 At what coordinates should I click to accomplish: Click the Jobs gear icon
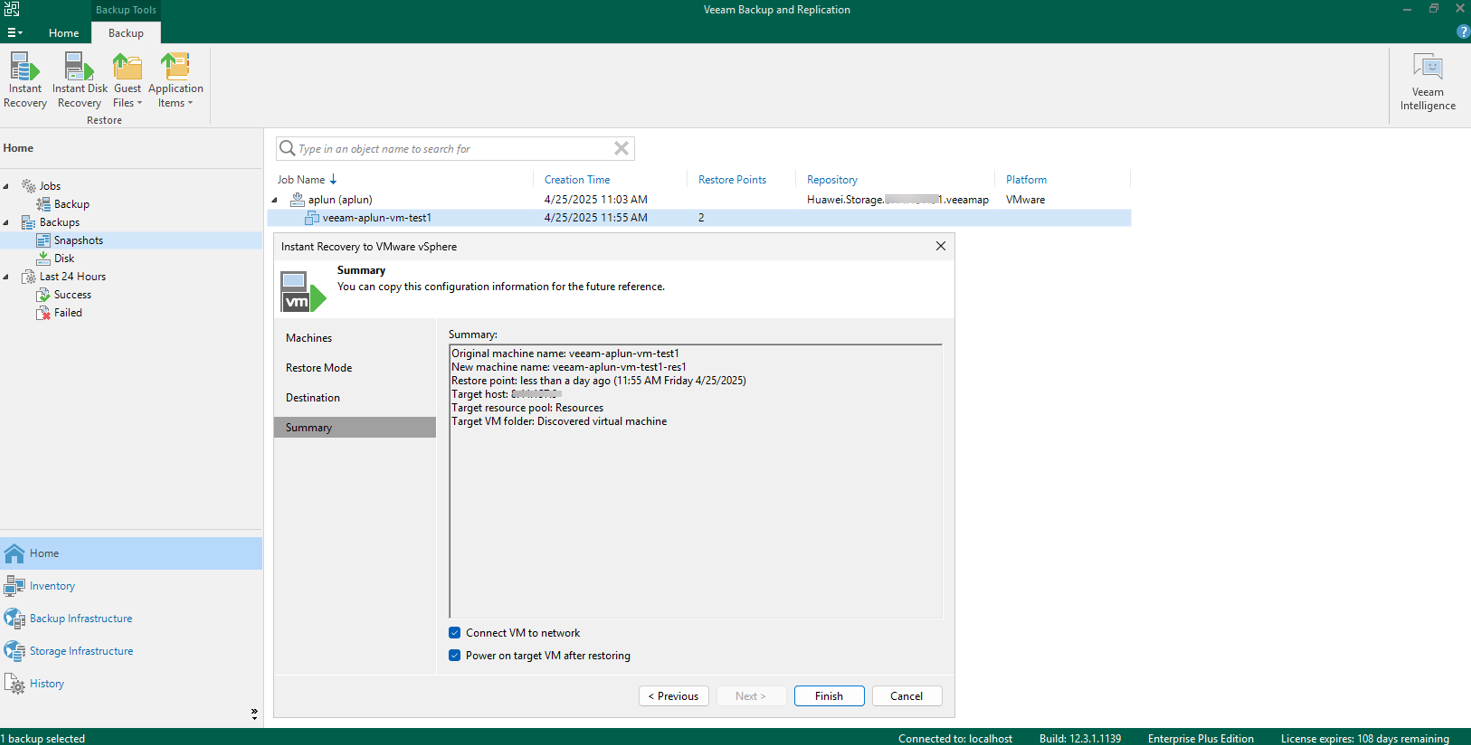[28, 186]
